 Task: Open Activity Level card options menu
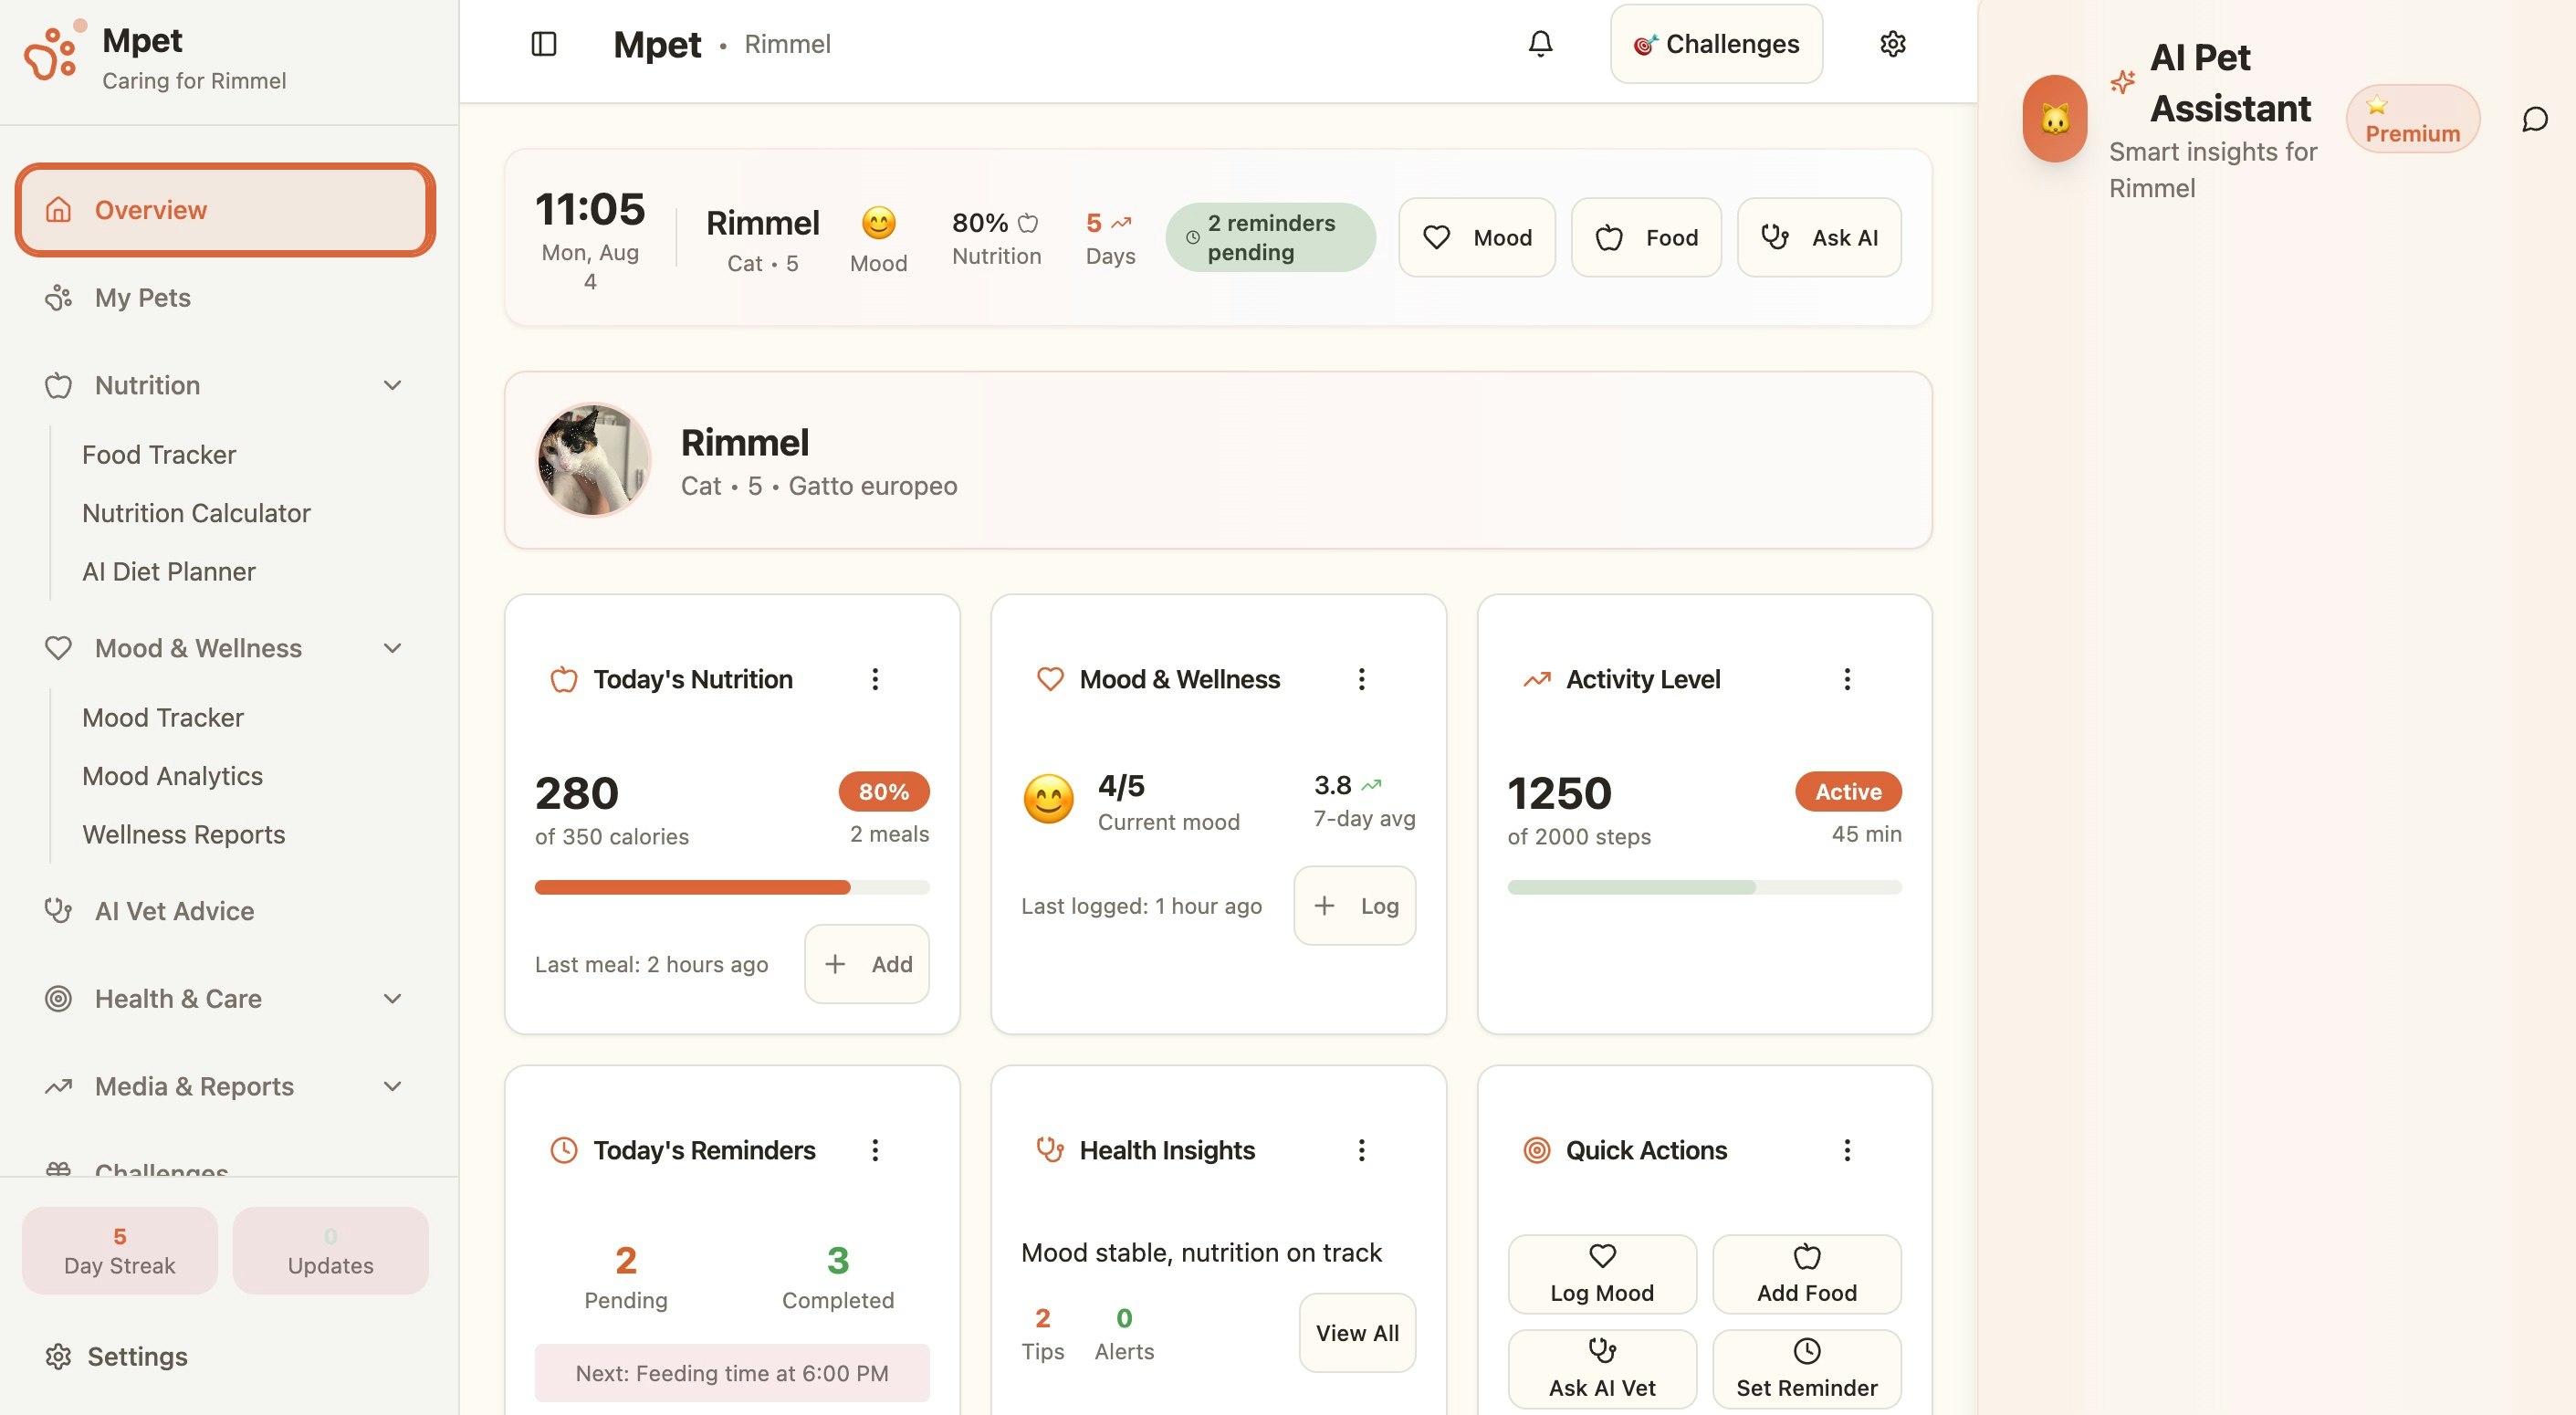1846,679
